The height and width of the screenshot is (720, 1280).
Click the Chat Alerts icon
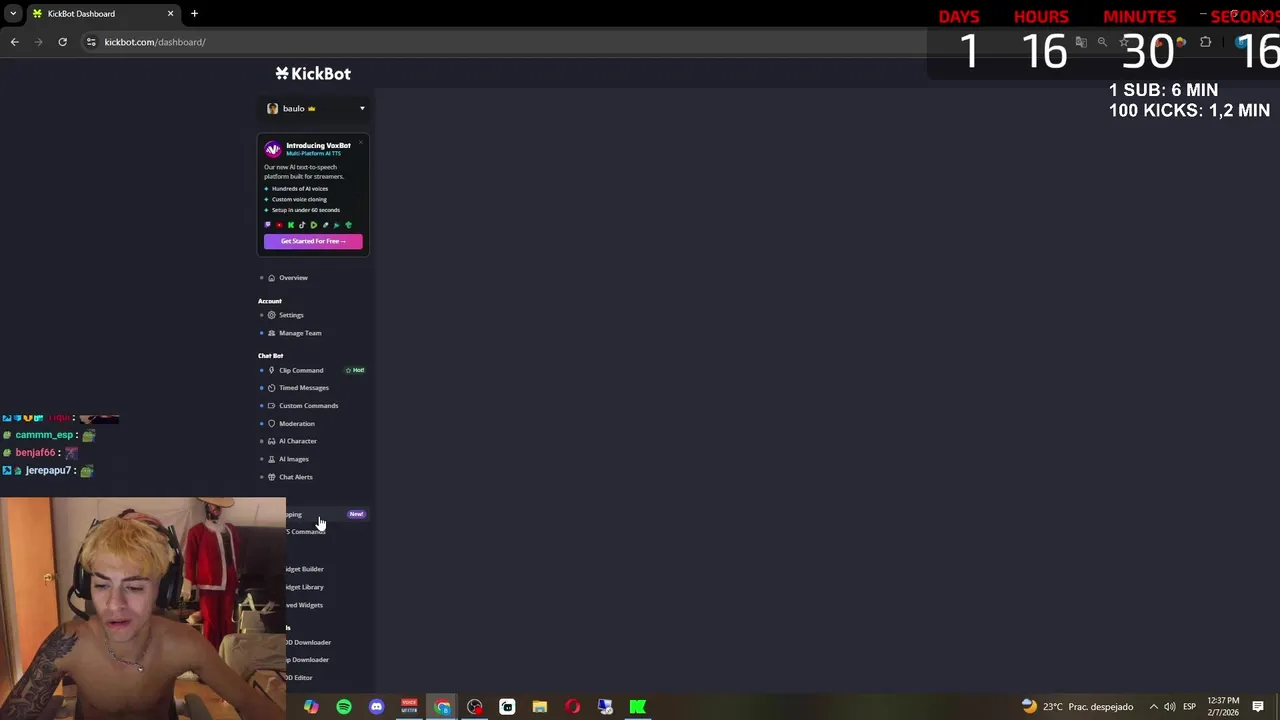pyautogui.click(x=271, y=477)
